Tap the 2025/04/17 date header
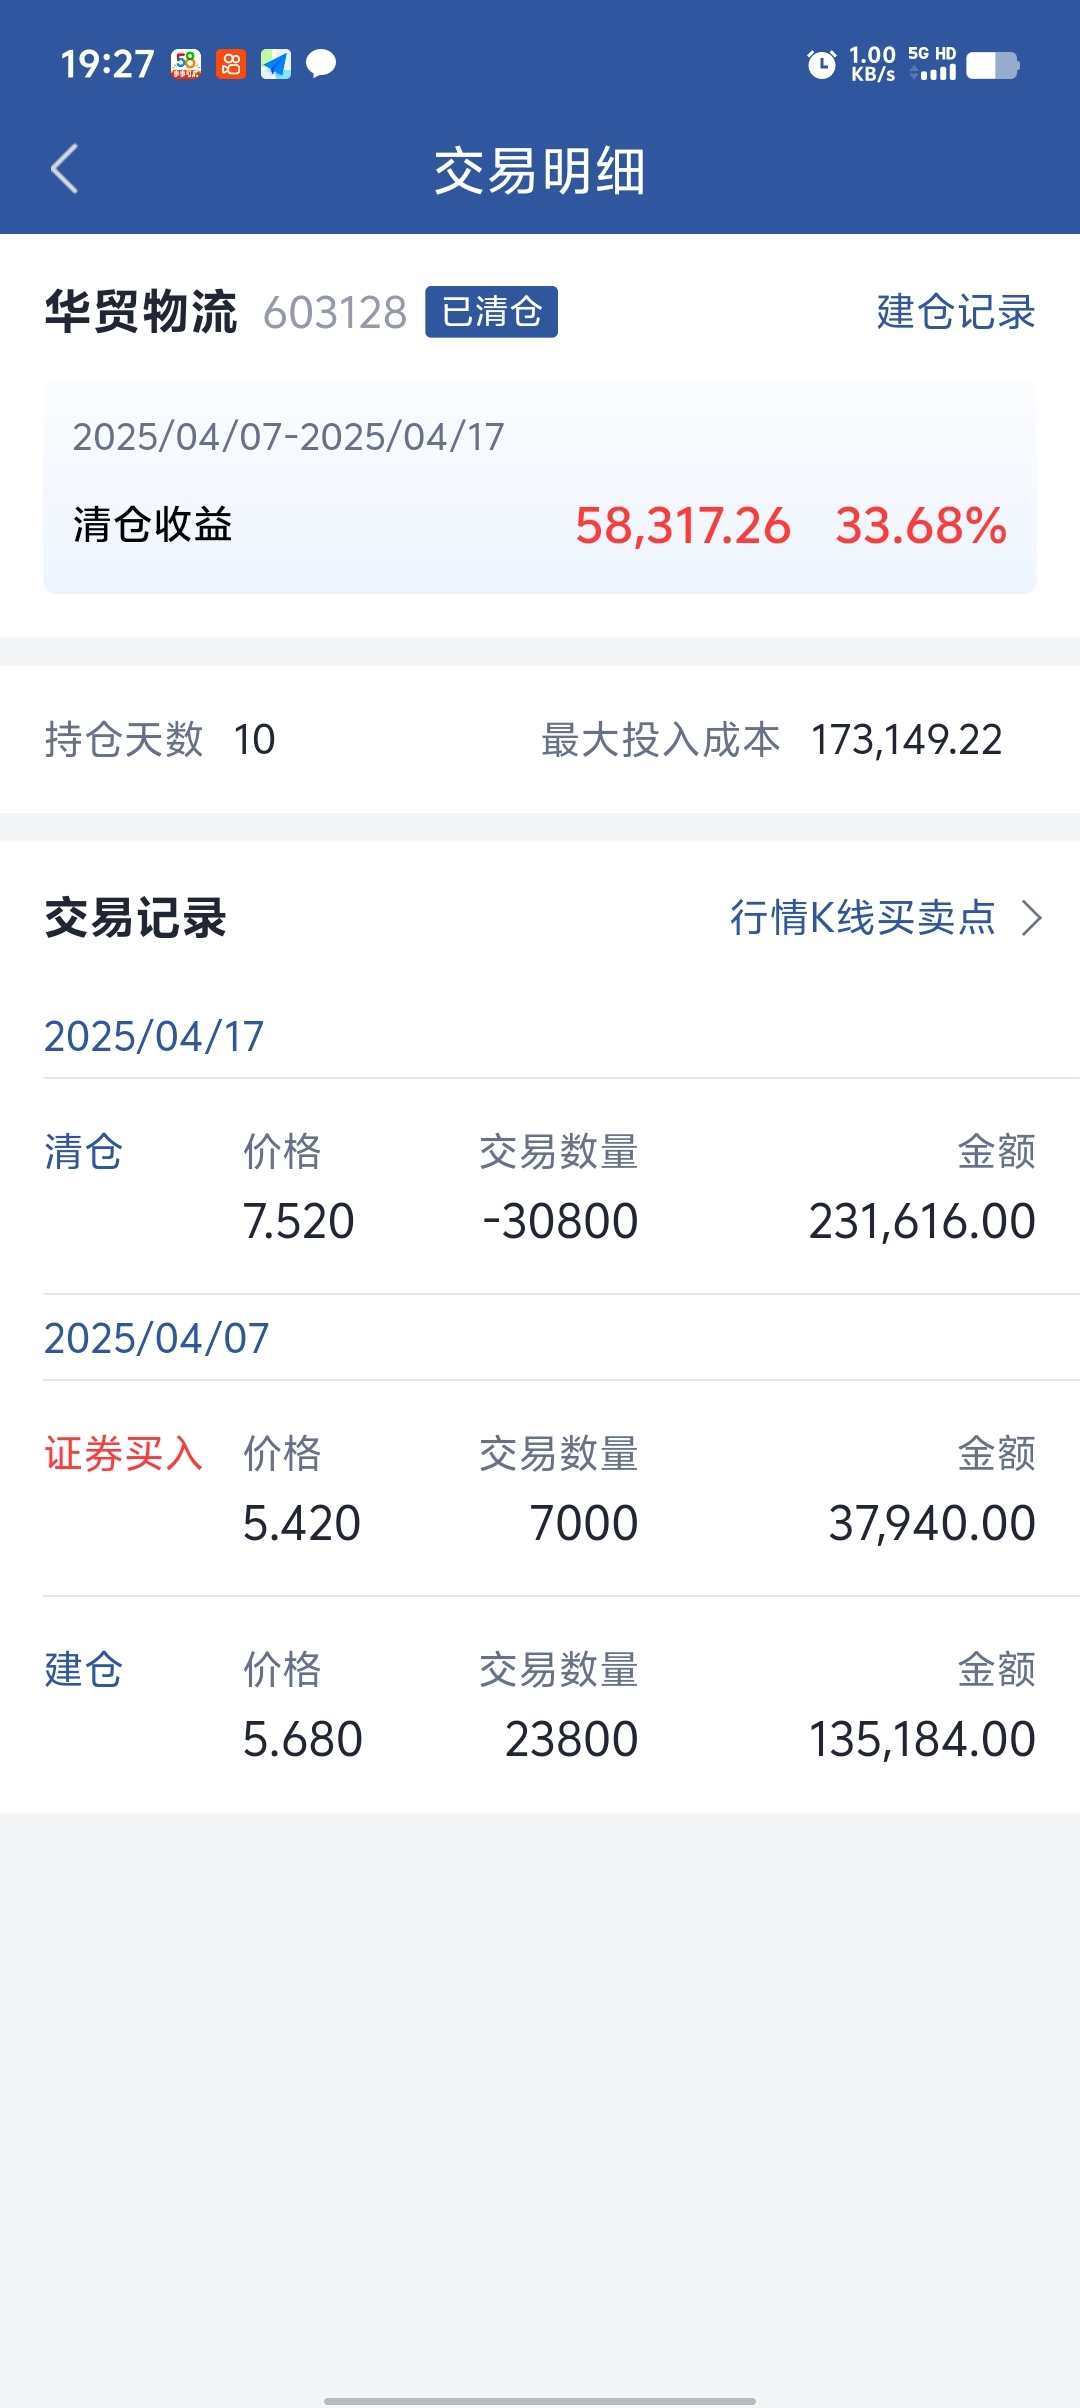 154,1036
